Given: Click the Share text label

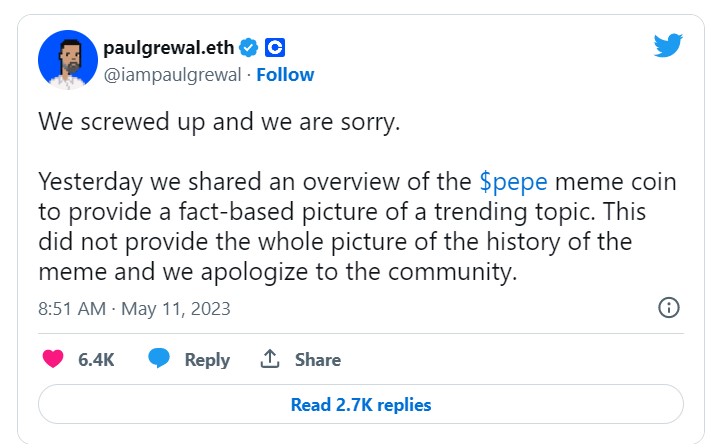Looking at the screenshot, I should (317, 360).
